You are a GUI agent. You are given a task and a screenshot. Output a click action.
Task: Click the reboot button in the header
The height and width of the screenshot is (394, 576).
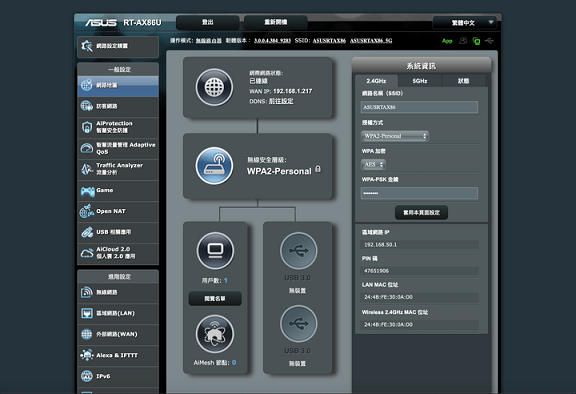276,22
